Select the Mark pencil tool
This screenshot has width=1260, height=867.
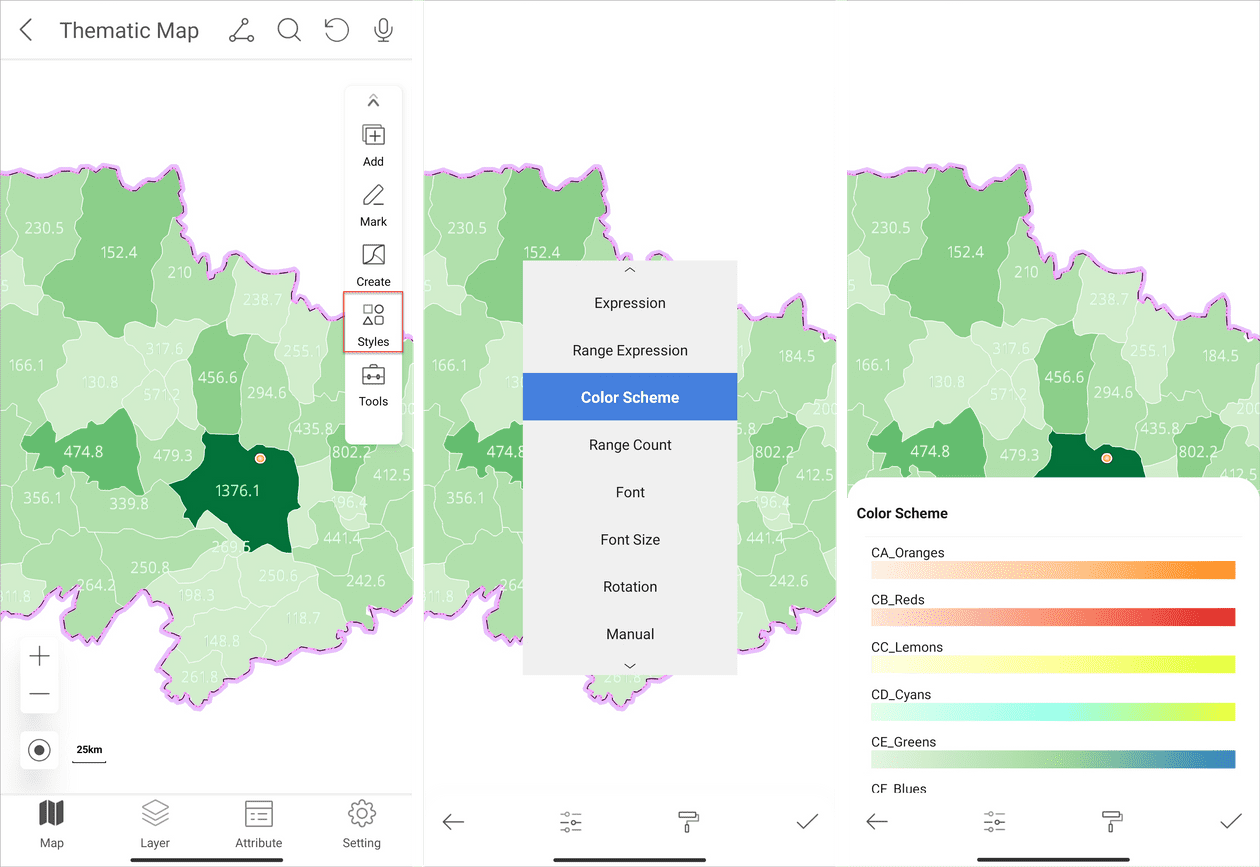point(373,204)
